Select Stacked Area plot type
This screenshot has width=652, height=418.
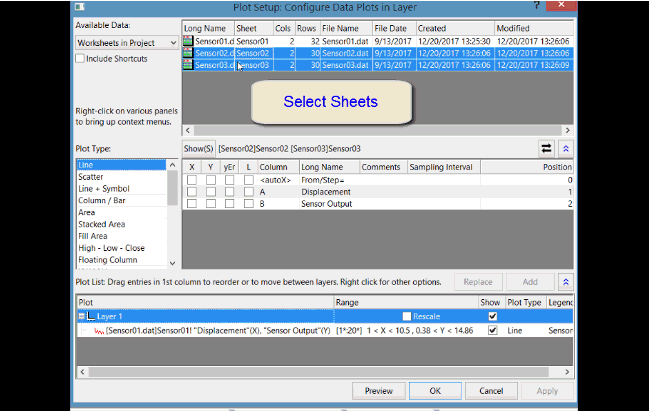point(121,224)
